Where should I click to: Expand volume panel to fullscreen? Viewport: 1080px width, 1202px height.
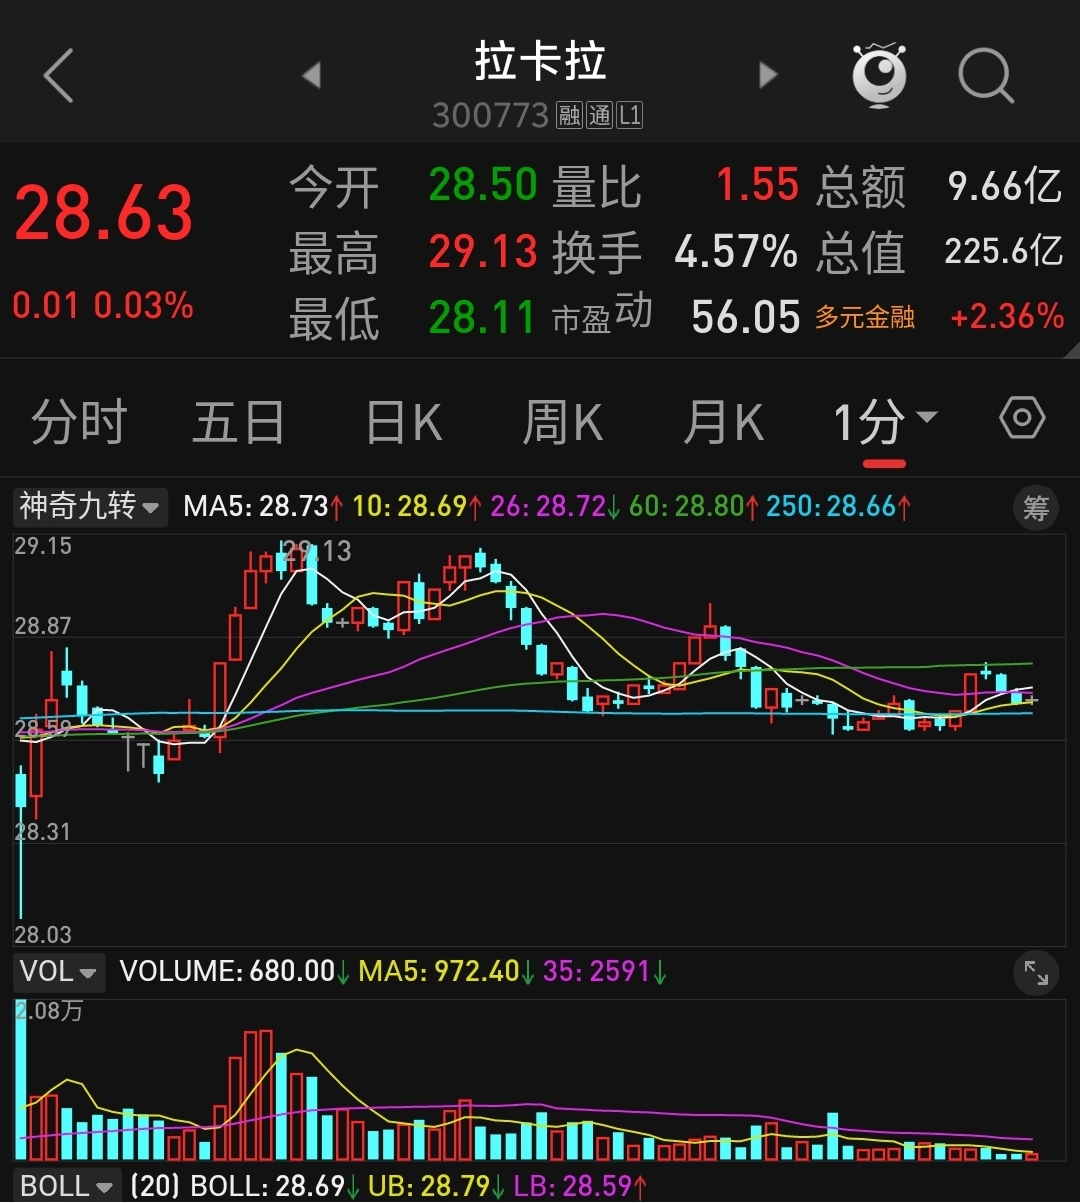(x=1036, y=974)
